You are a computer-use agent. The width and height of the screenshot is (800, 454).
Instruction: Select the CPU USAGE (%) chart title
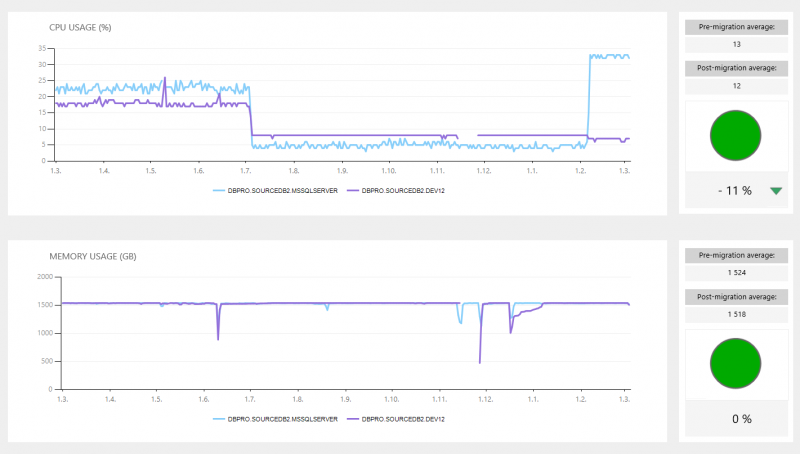pyautogui.click(x=78, y=27)
